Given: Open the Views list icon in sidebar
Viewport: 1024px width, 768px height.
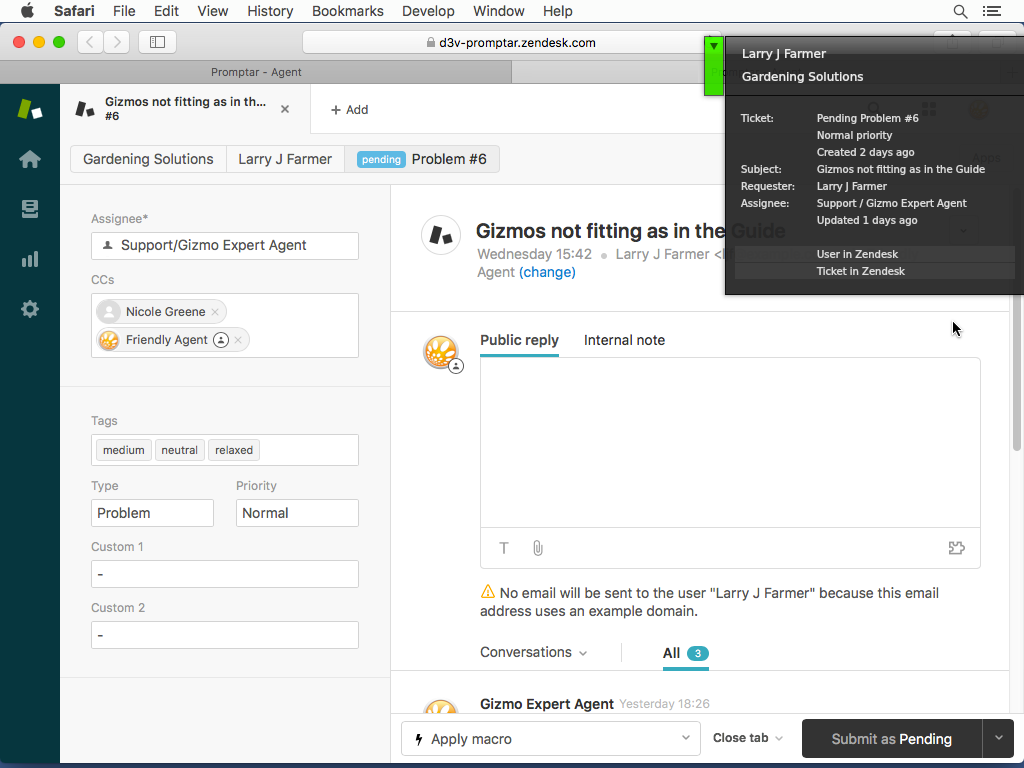Looking at the screenshot, I should [x=30, y=209].
